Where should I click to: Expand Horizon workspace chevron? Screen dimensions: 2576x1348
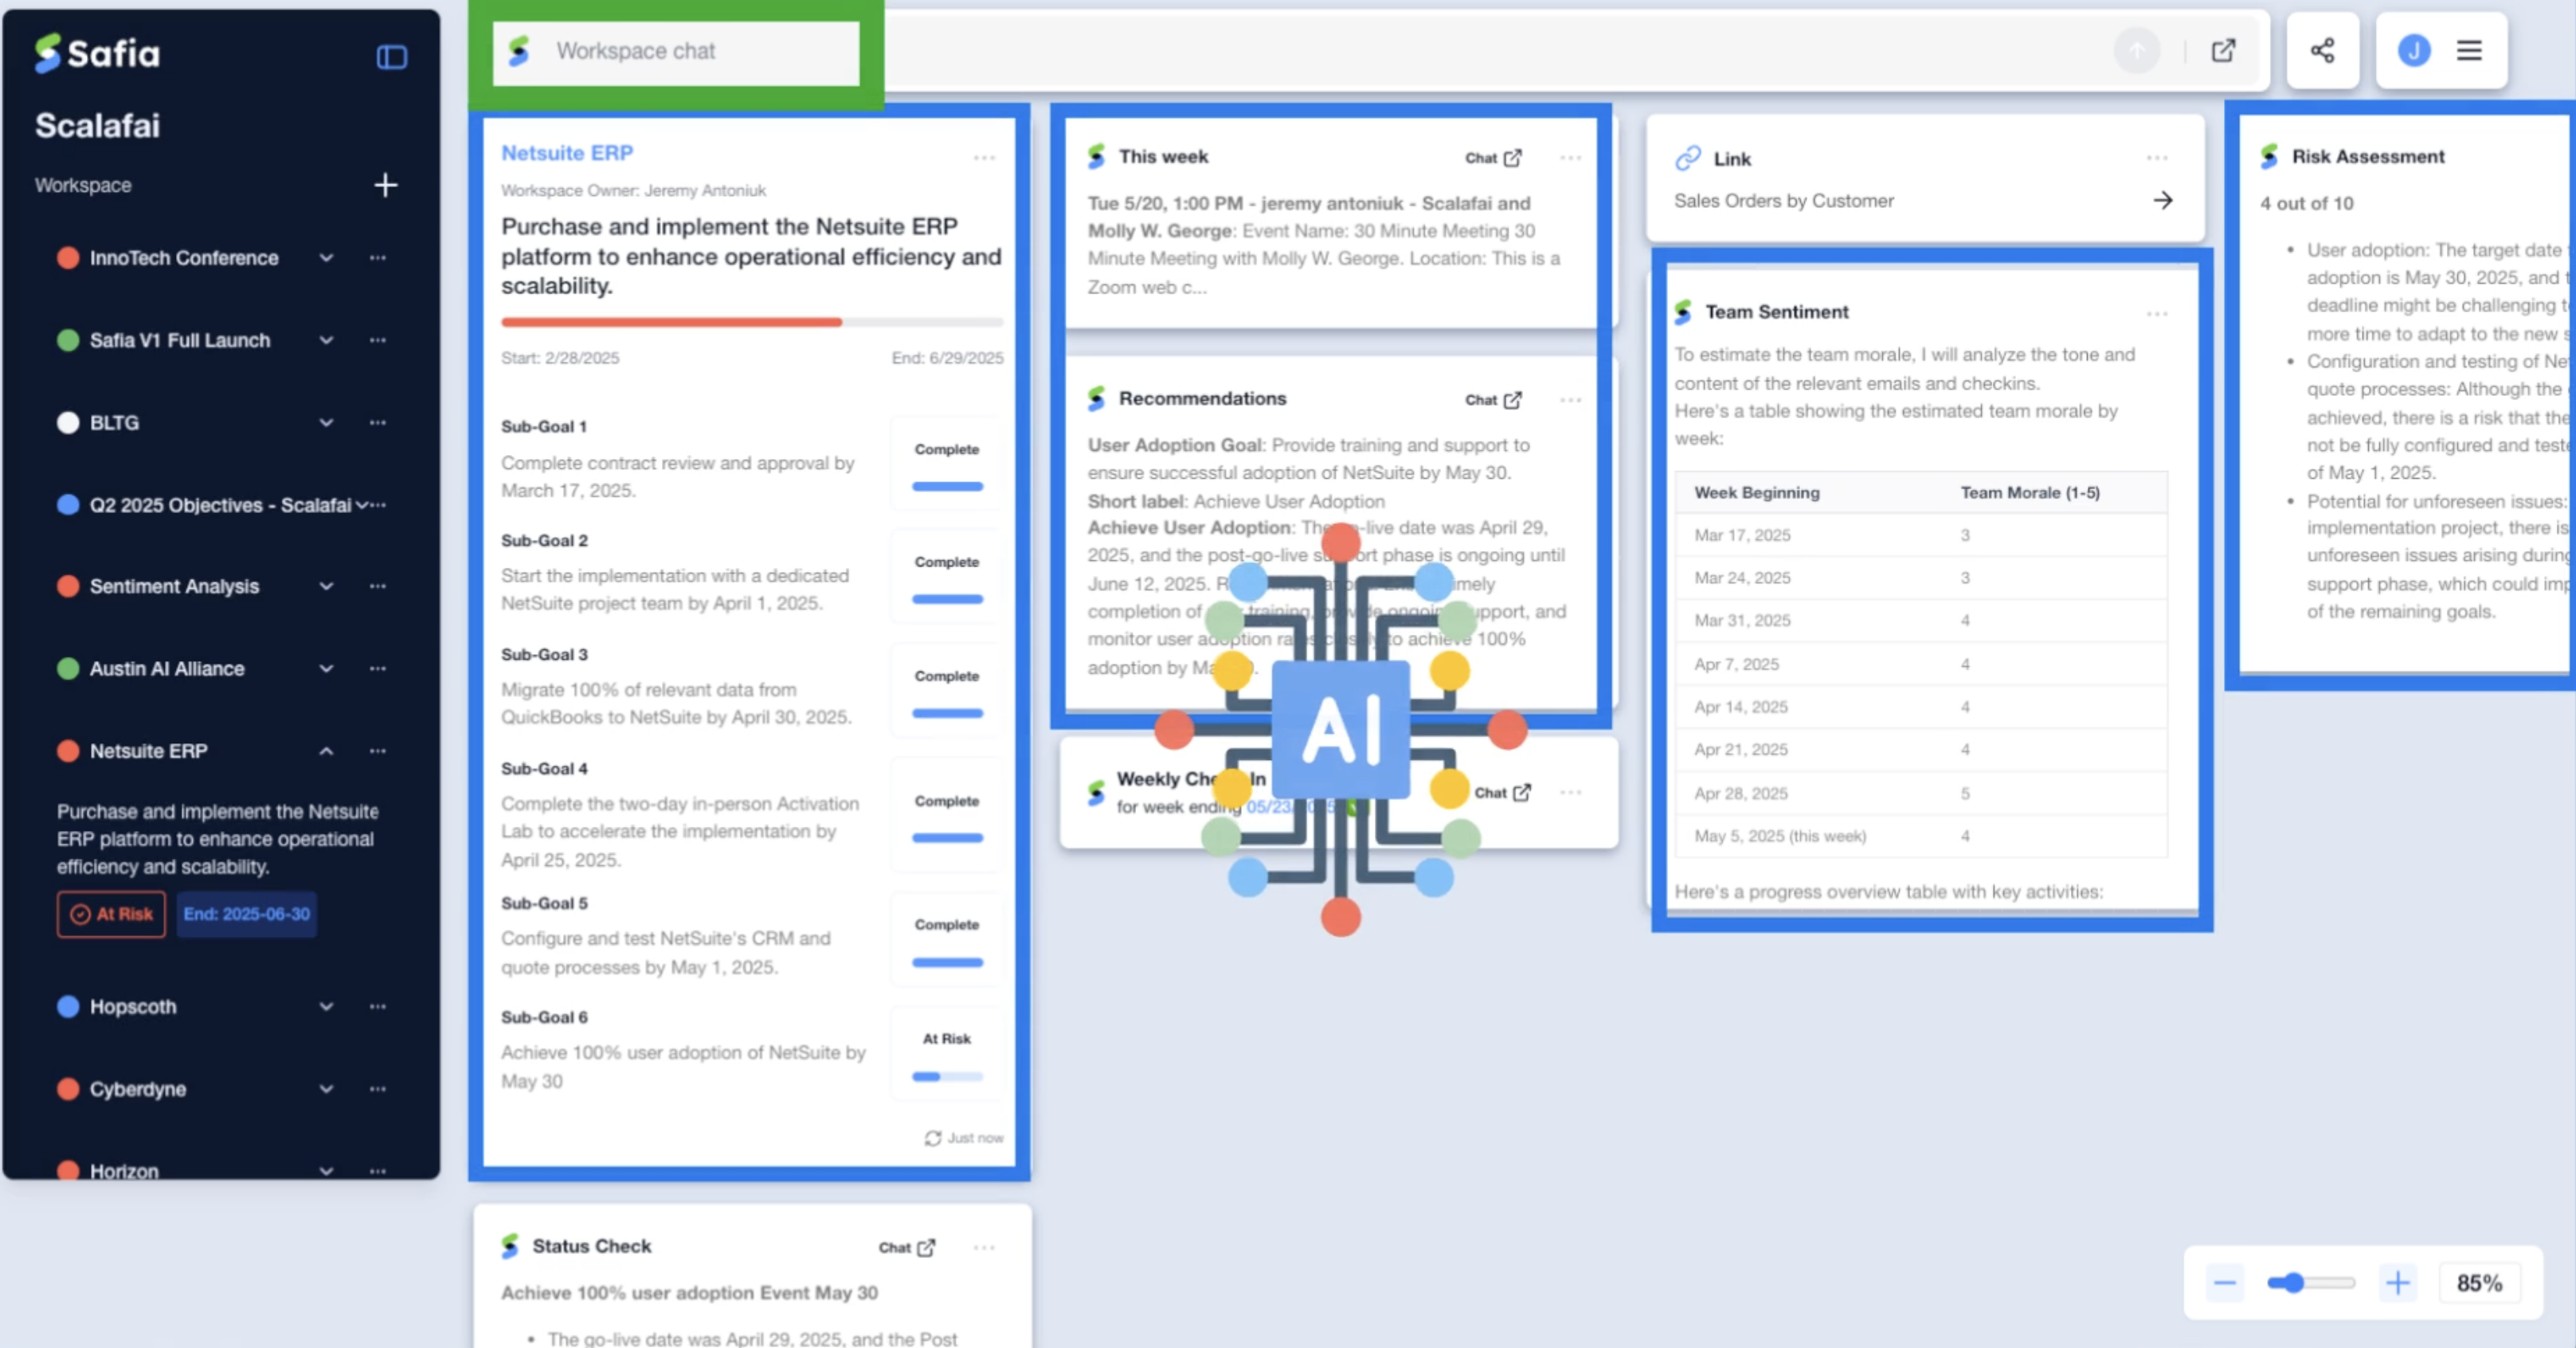(x=326, y=1170)
